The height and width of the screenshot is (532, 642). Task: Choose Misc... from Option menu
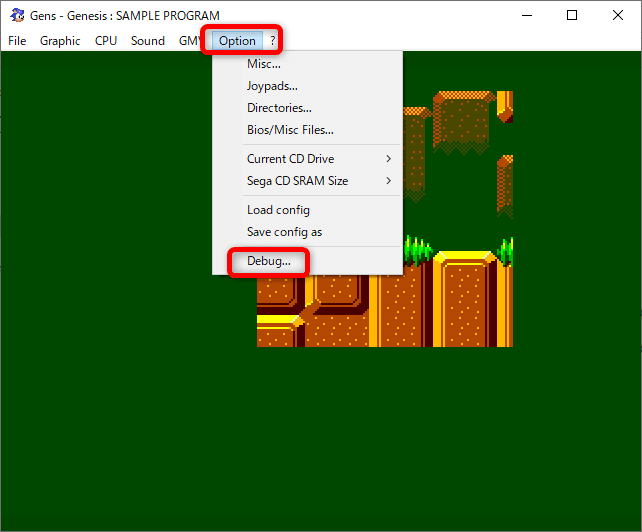307,64
